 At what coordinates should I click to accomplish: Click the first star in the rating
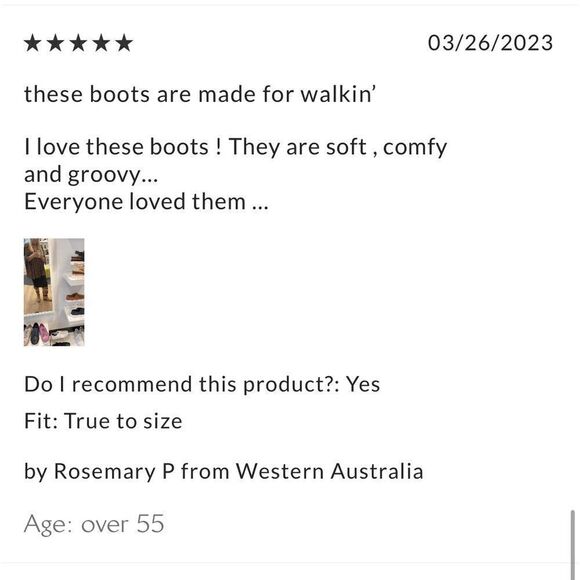pyautogui.click(x=33, y=43)
